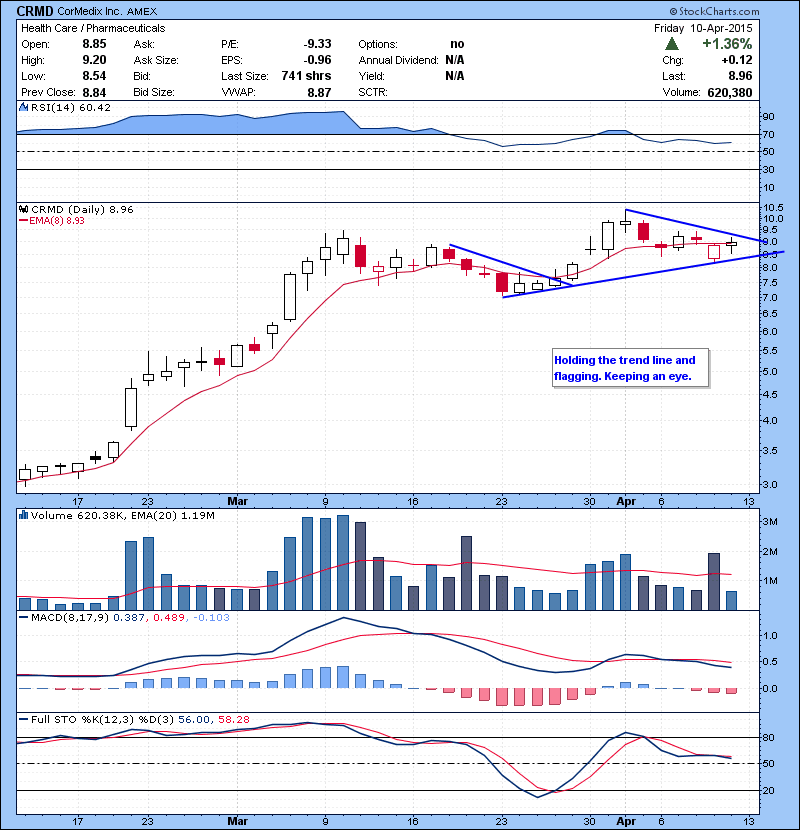Click the Apr label on price chart axis

(626, 501)
